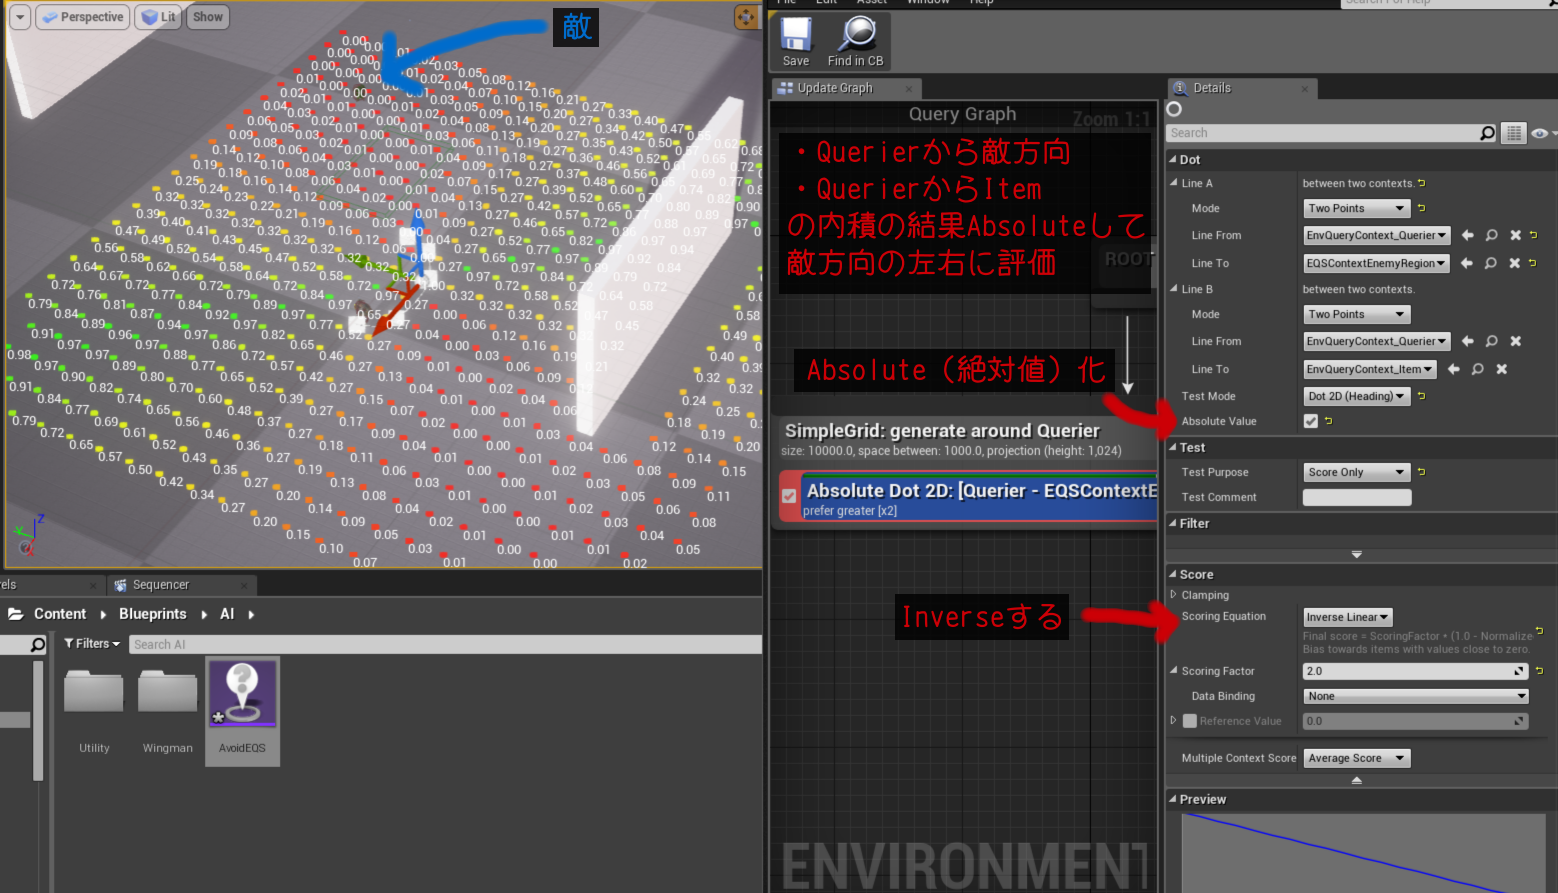The height and width of the screenshot is (893, 1558).
Task: Reset Scoring Factor to default yellow arrow
Action: pos(1539,671)
